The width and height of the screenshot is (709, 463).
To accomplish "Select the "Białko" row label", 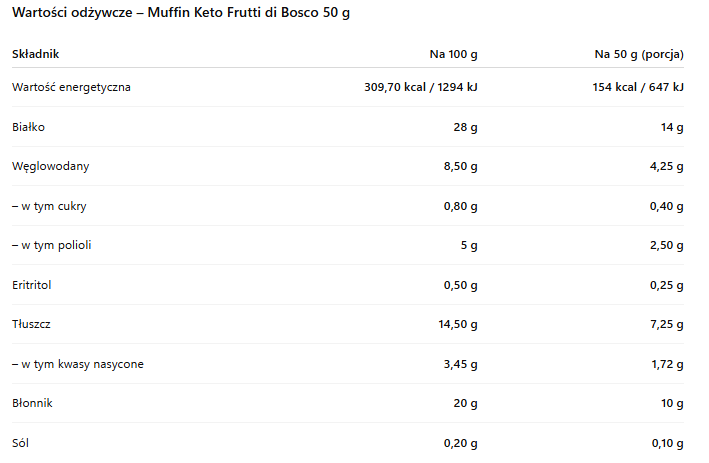I will tap(29, 127).
